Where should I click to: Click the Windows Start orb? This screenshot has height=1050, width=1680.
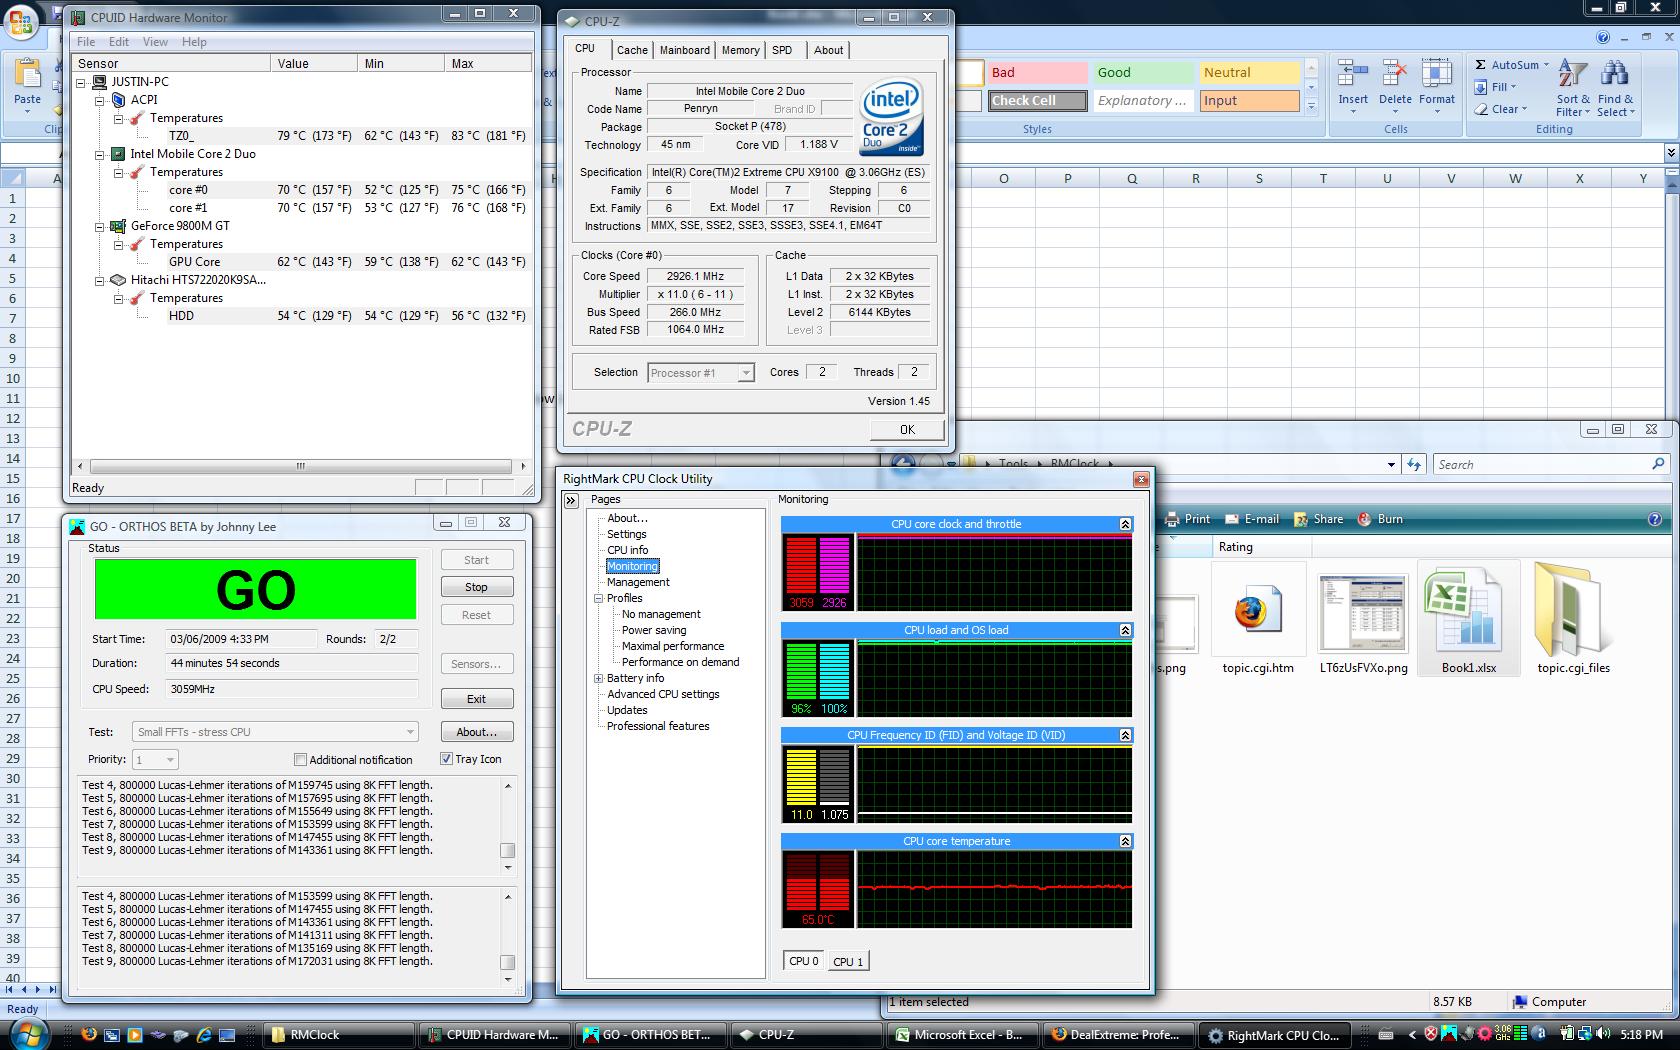[x=27, y=1034]
